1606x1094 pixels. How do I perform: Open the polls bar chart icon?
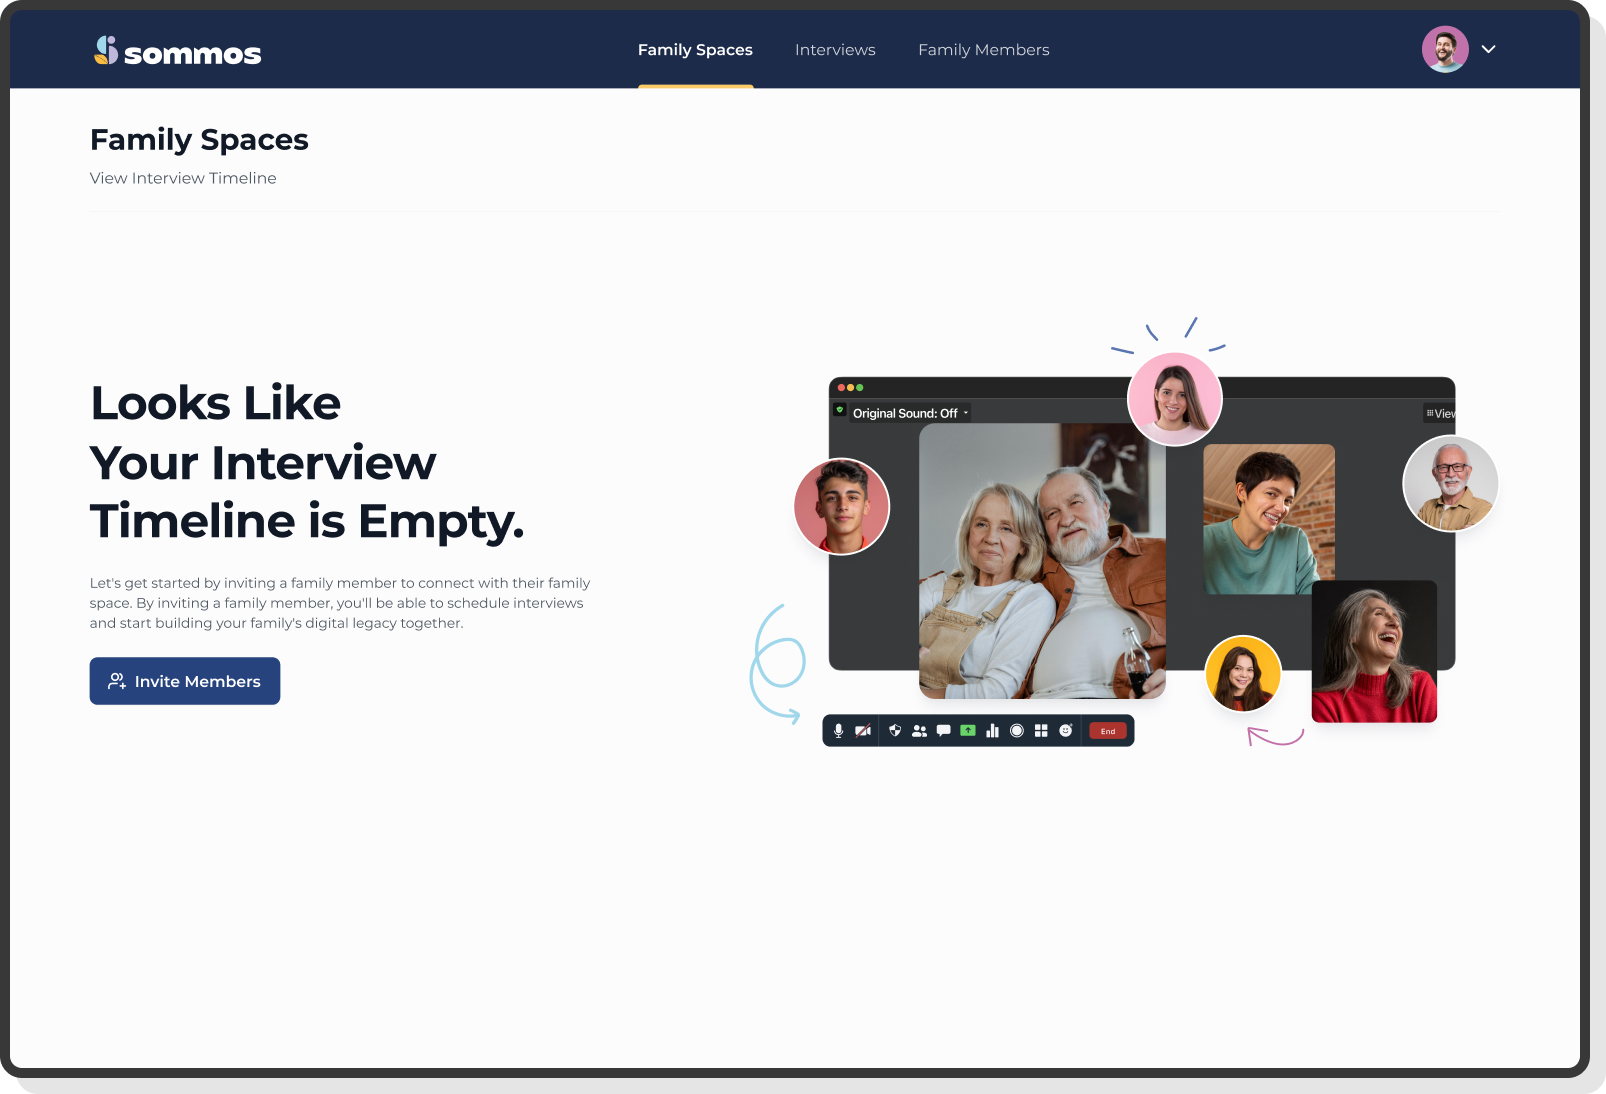coord(992,731)
